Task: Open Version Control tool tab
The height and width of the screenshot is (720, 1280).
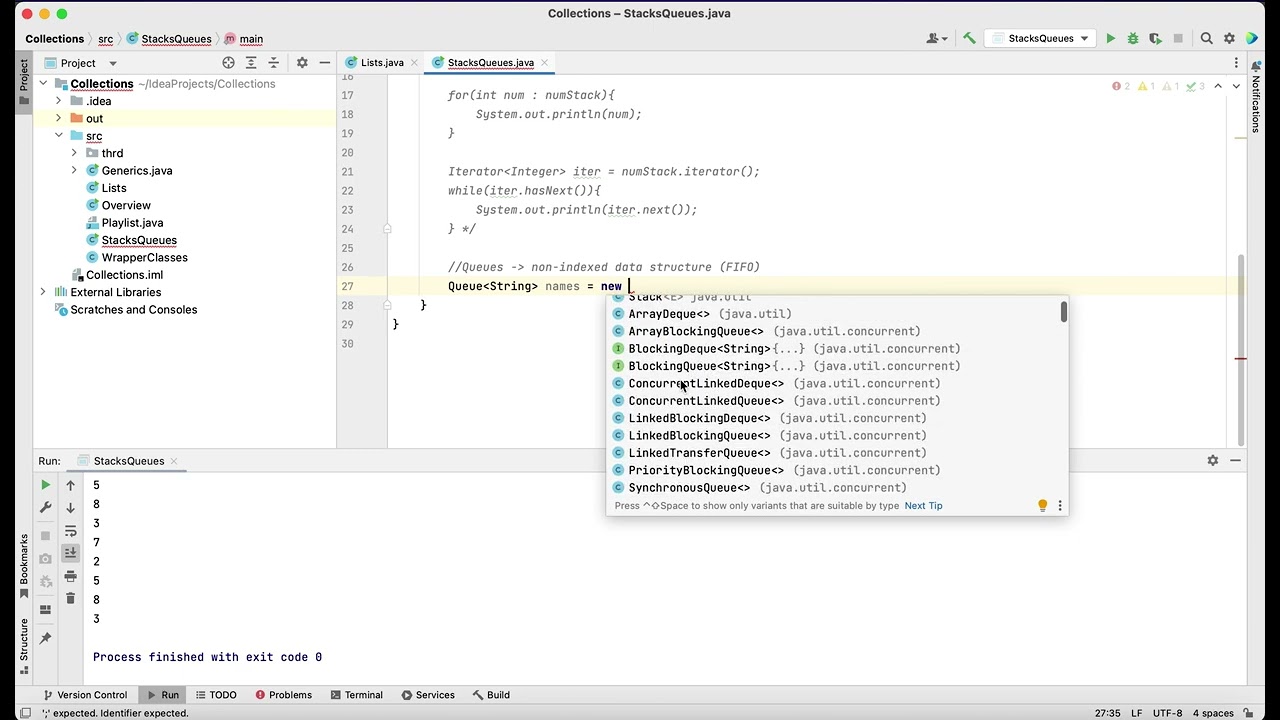Action: click(85, 695)
